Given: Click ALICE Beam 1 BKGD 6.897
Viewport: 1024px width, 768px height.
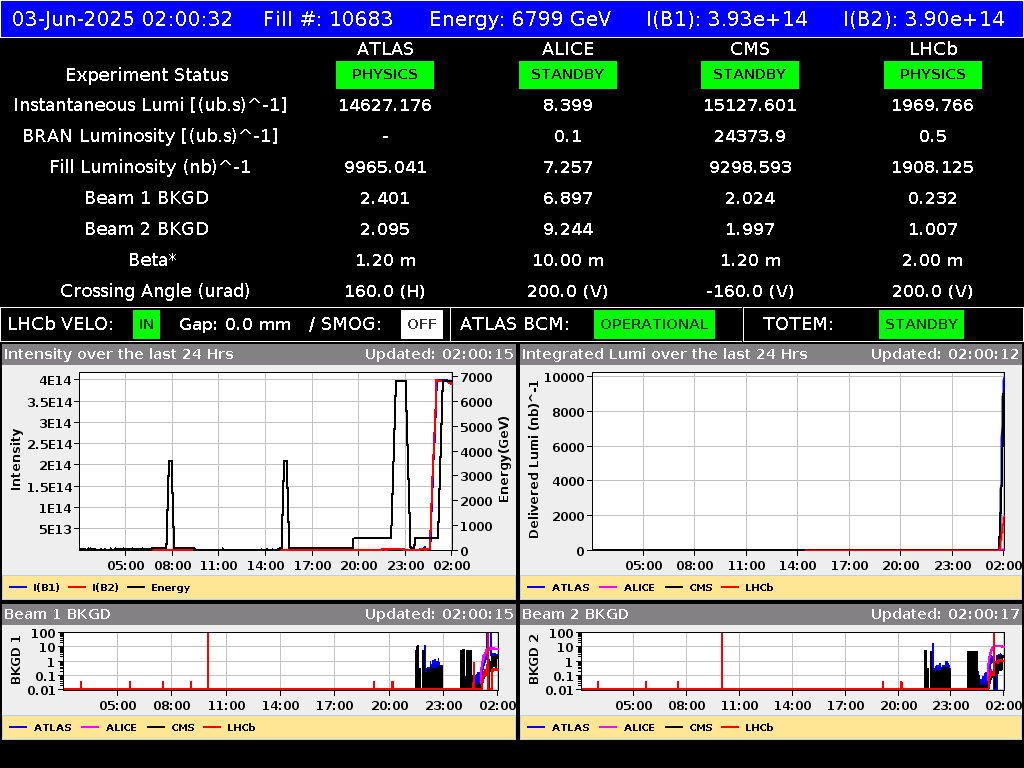Looking at the screenshot, I should [568, 198].
